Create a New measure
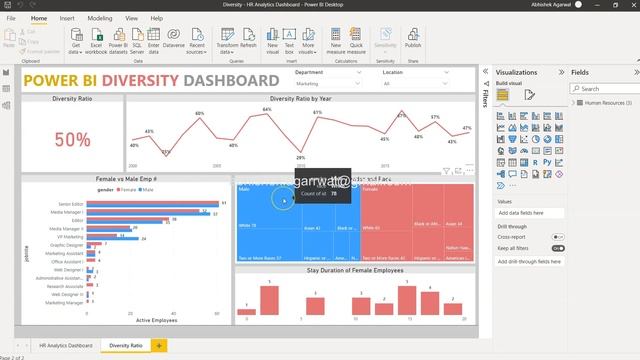640x360 pixels. pyautogui.click(x=336, y=41)
